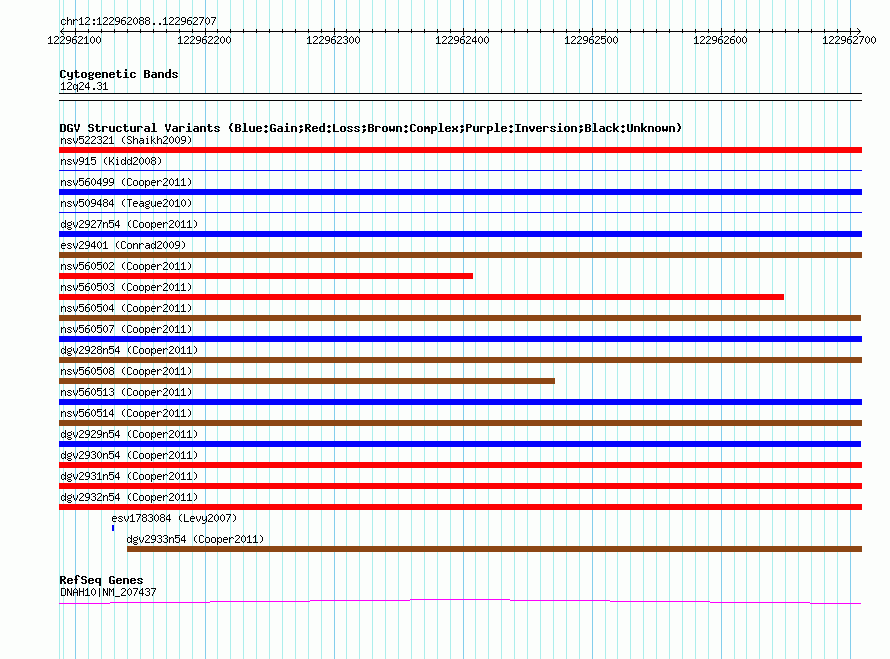Click the nsv560508 (Cooper2011) label

coord(126,371)
